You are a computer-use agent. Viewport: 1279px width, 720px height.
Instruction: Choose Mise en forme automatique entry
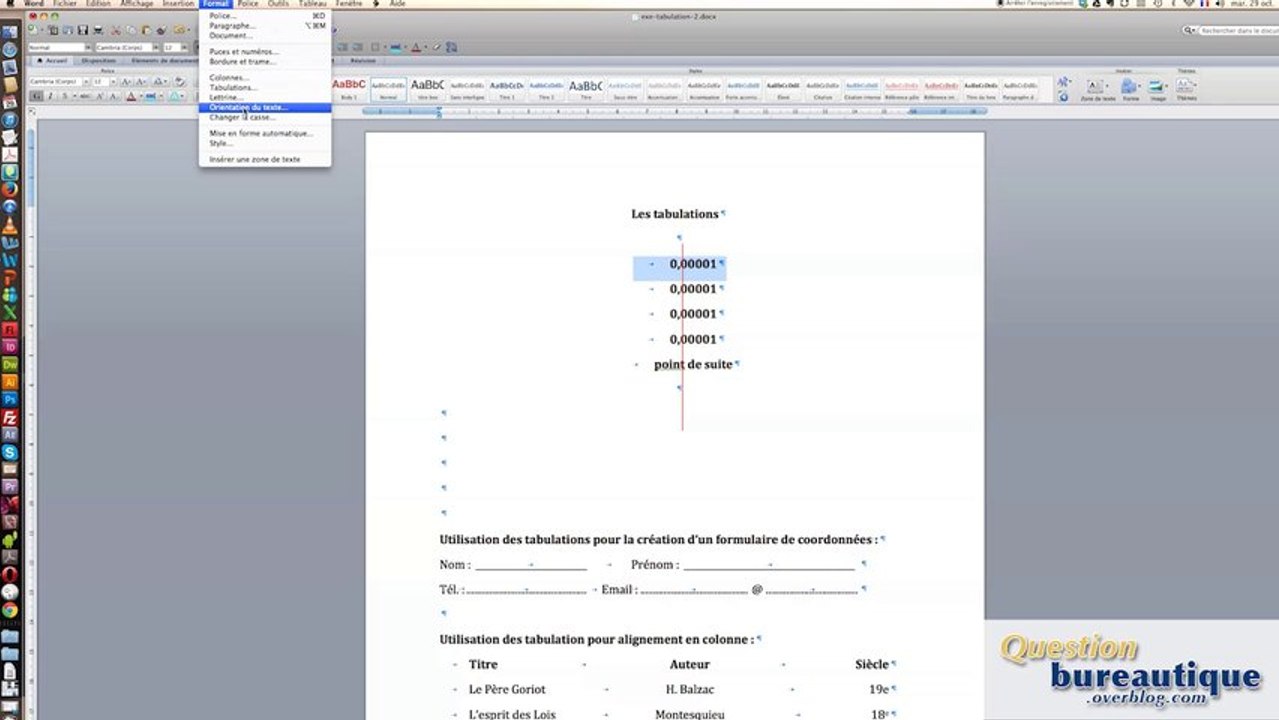click(265, 133)
